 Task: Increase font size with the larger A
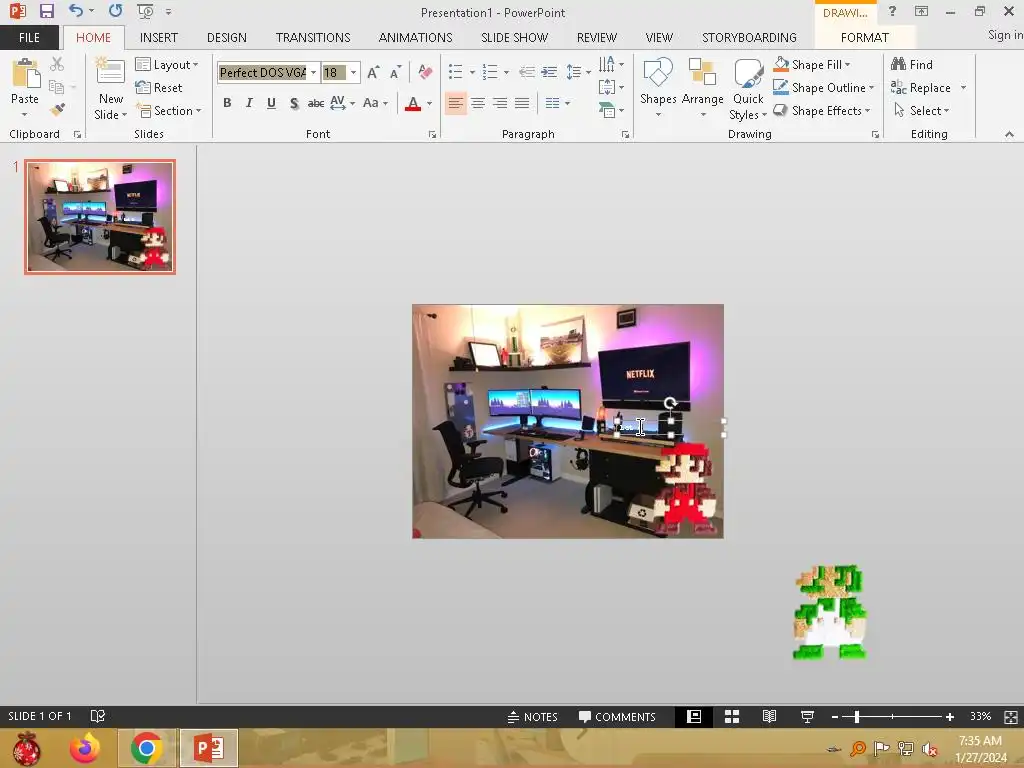pos(373,72)
